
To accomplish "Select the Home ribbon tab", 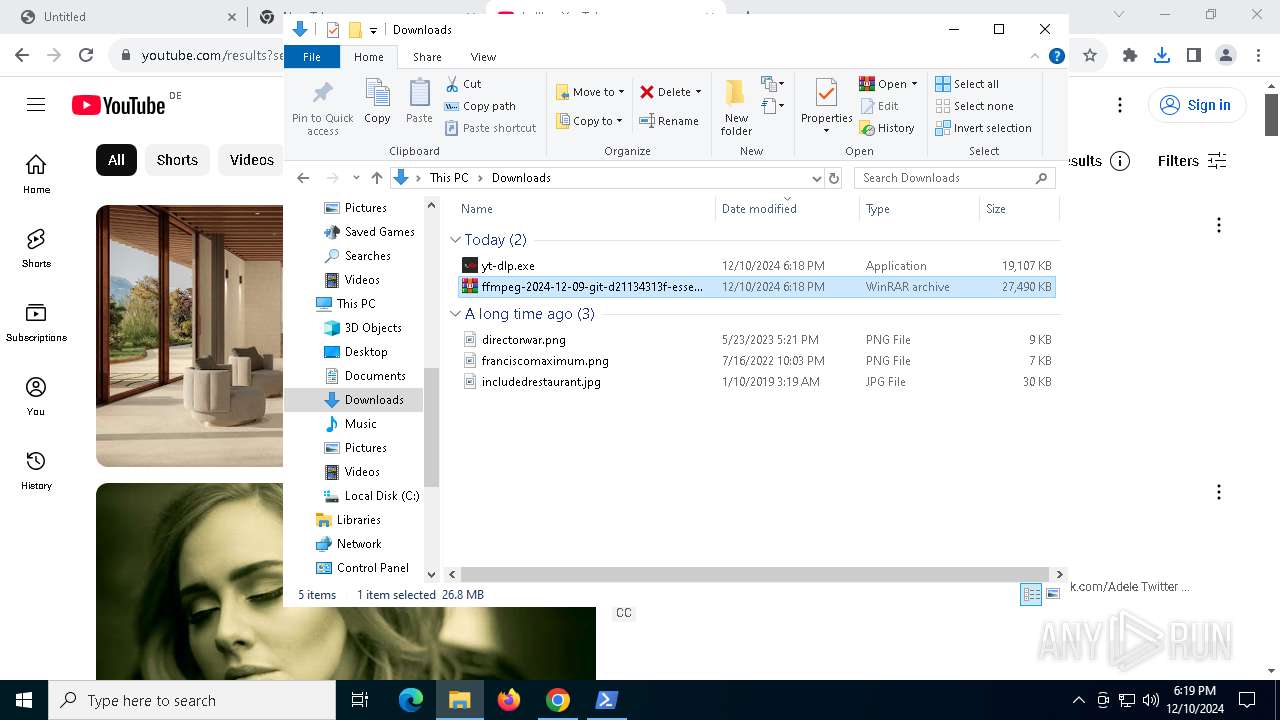I will pos(369,57).
